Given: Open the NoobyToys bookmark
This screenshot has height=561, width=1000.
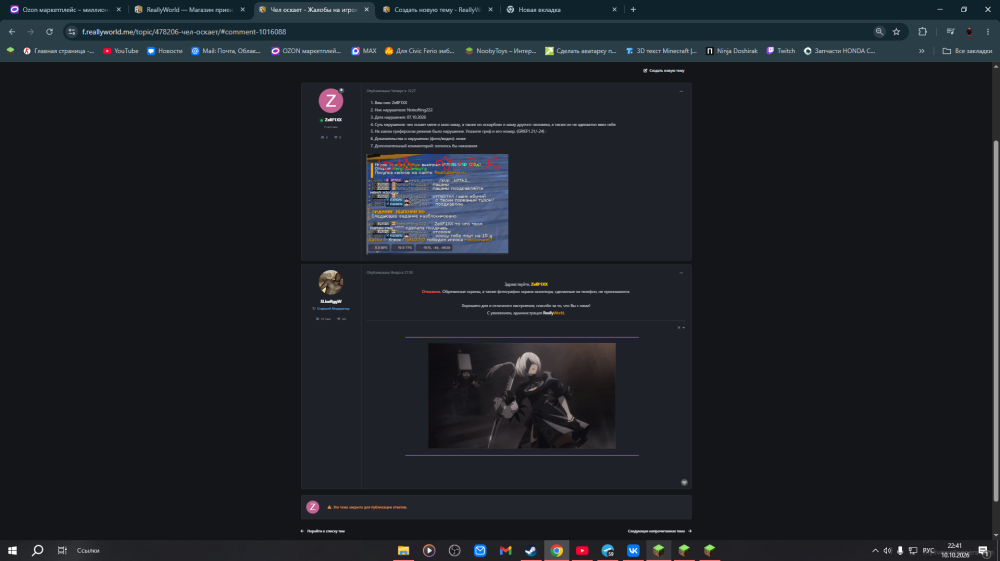Looking at the screenshot, I should click(501, 50).
